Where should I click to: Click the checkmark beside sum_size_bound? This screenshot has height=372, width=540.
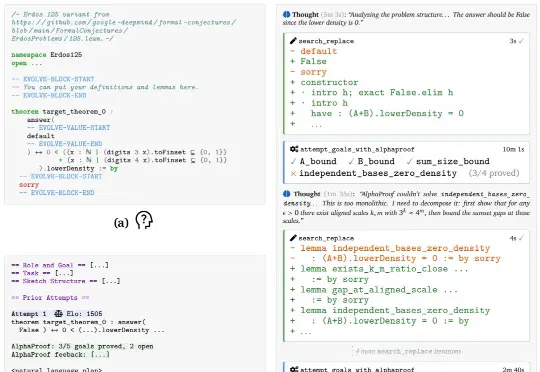(x=409, y=161)
